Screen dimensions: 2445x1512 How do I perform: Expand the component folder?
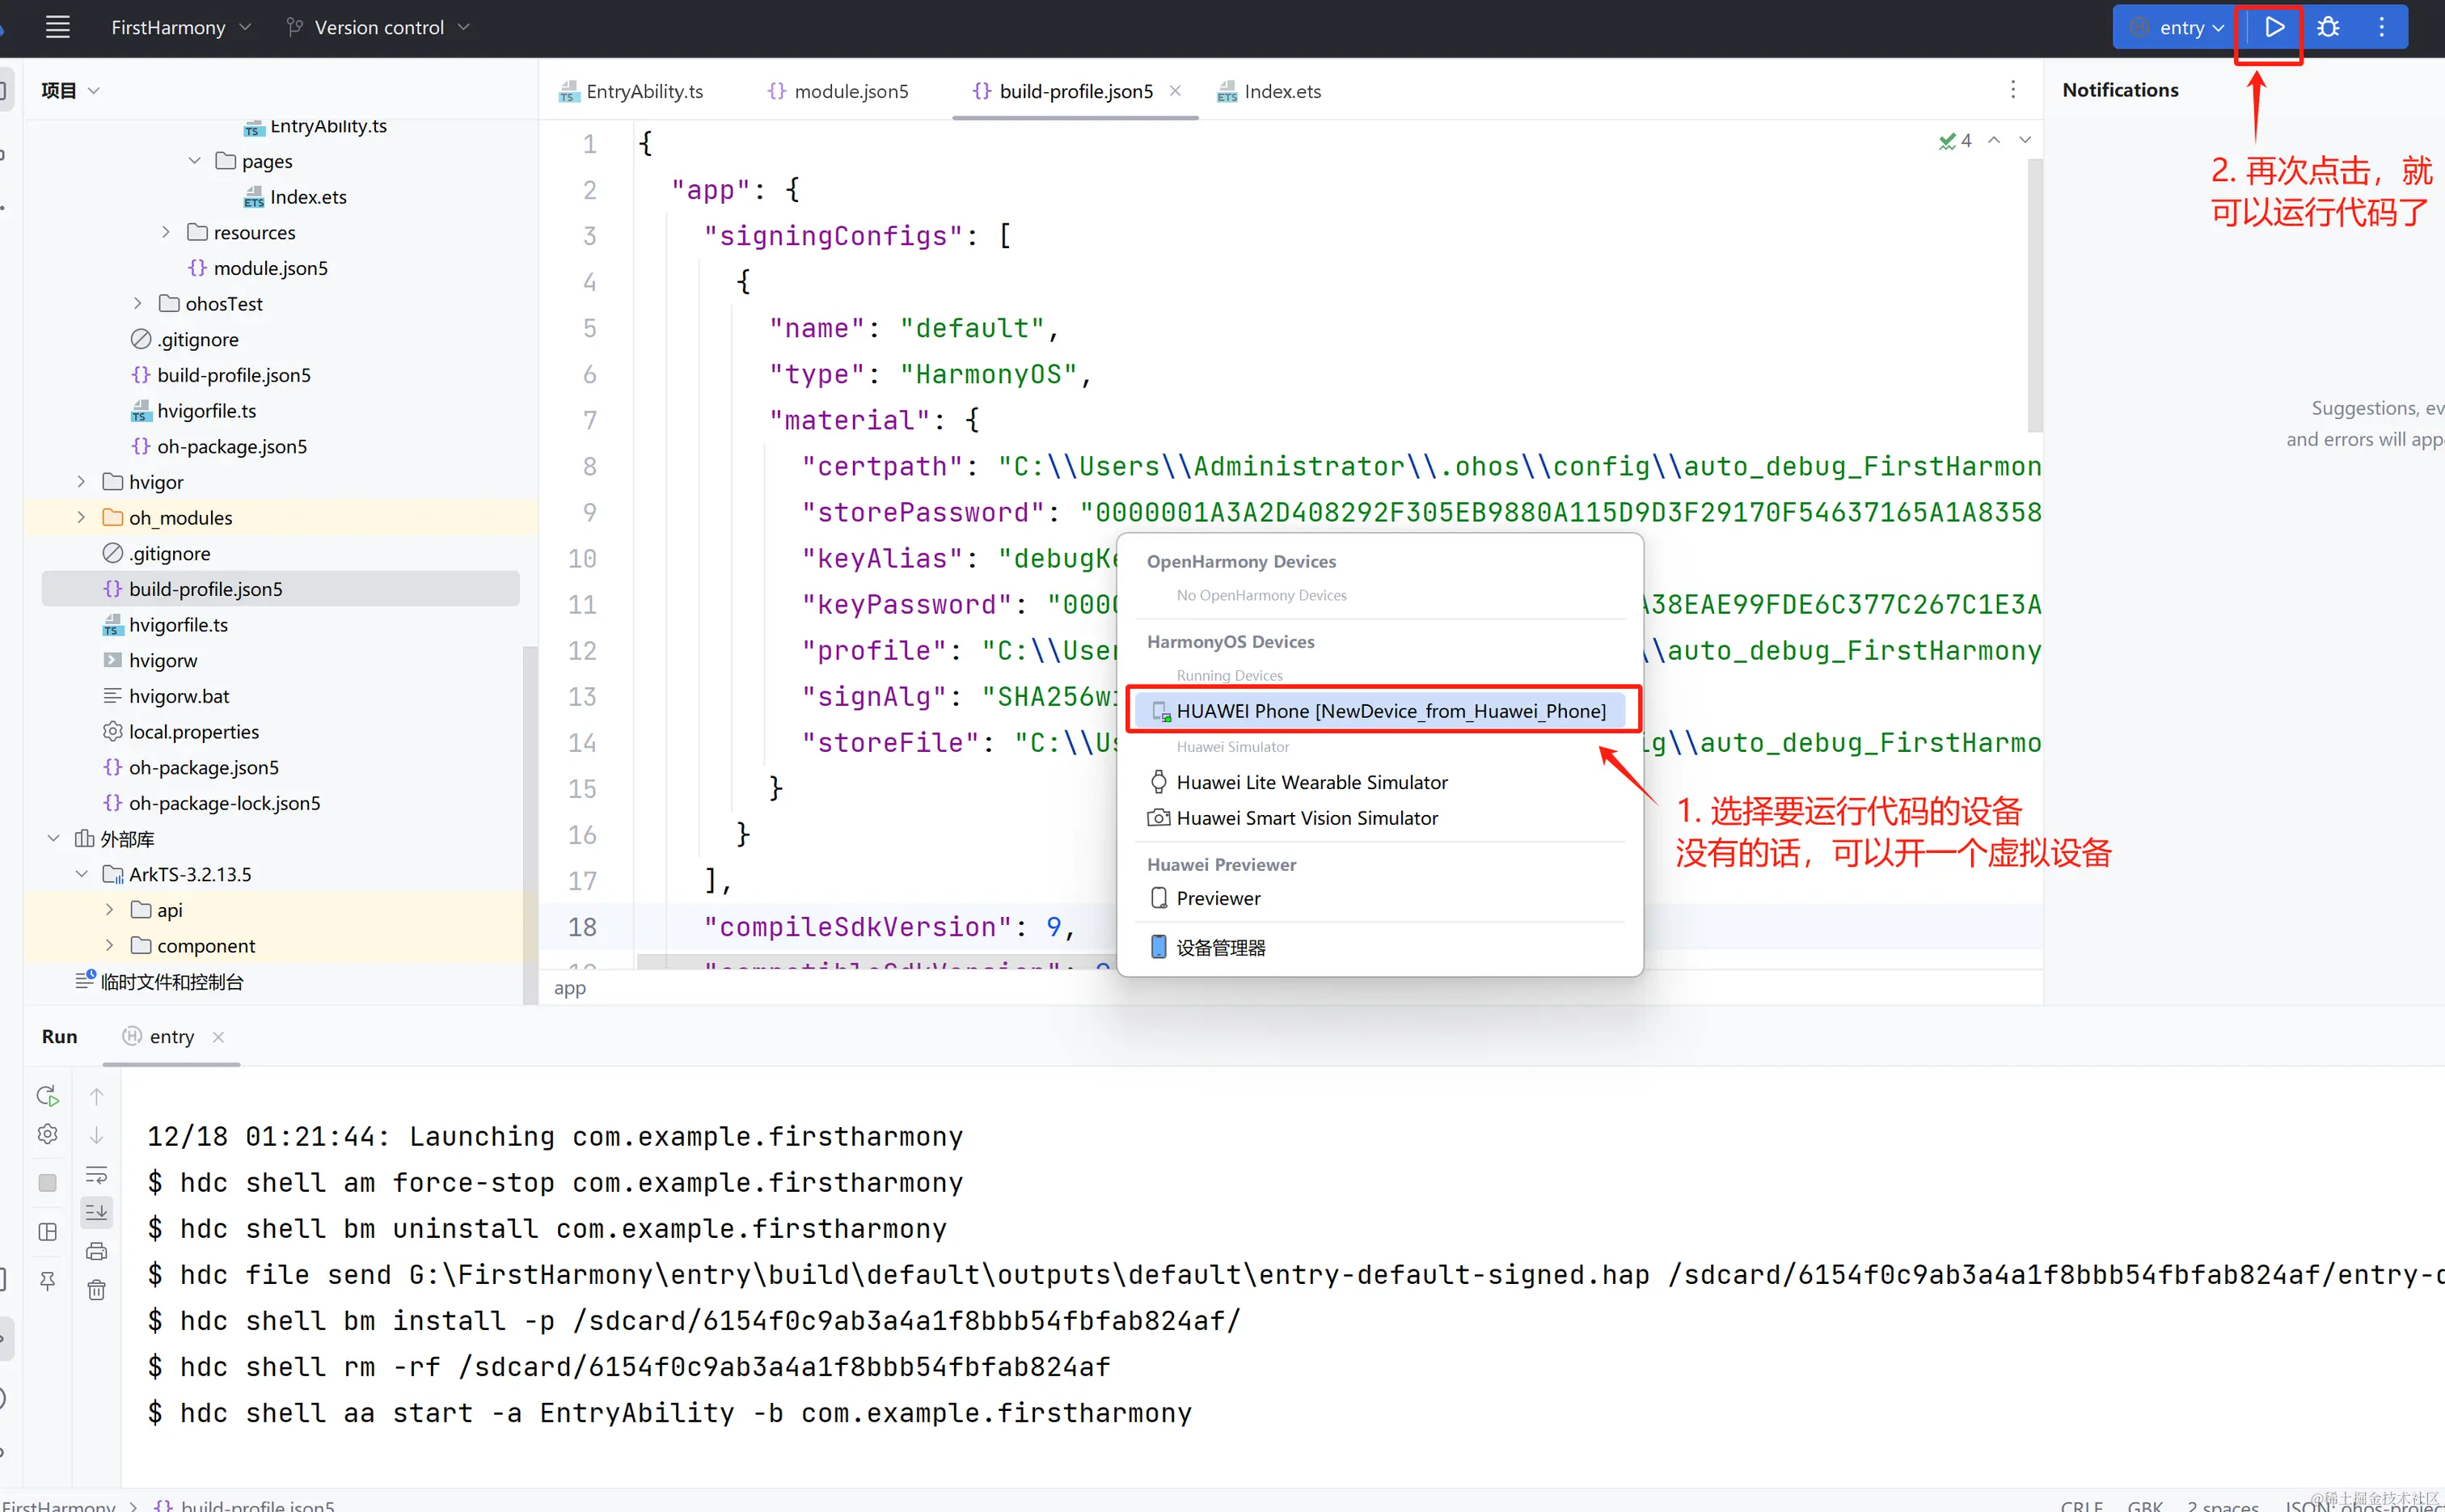(x=109, y=945)
